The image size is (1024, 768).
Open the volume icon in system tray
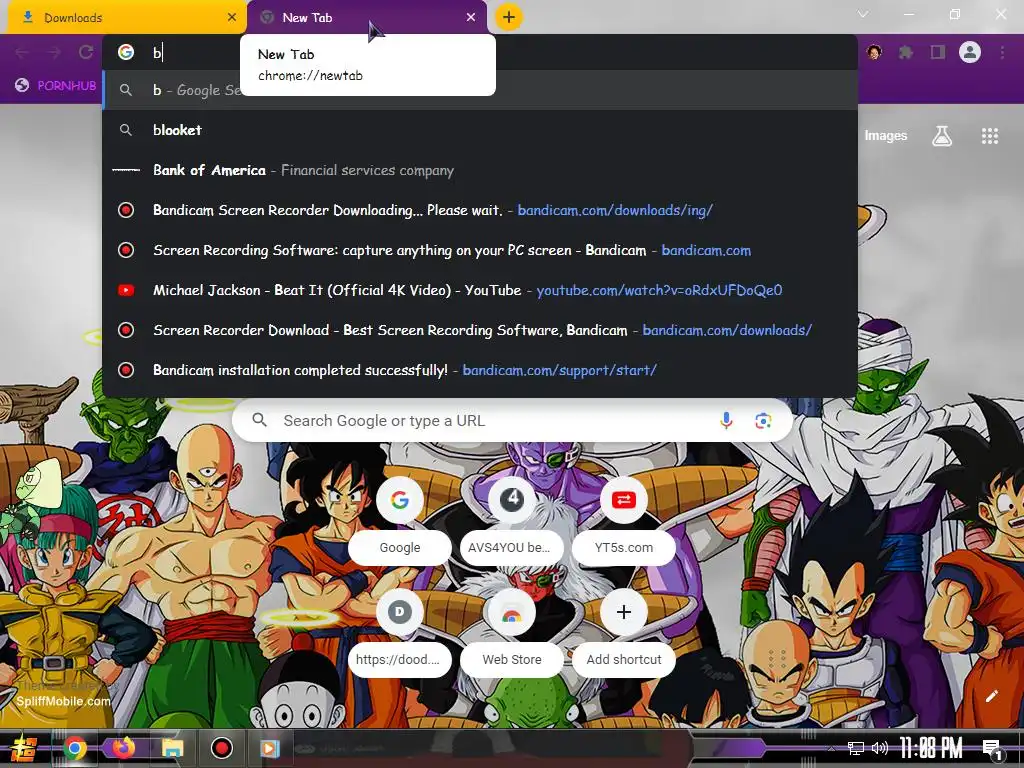880,748
